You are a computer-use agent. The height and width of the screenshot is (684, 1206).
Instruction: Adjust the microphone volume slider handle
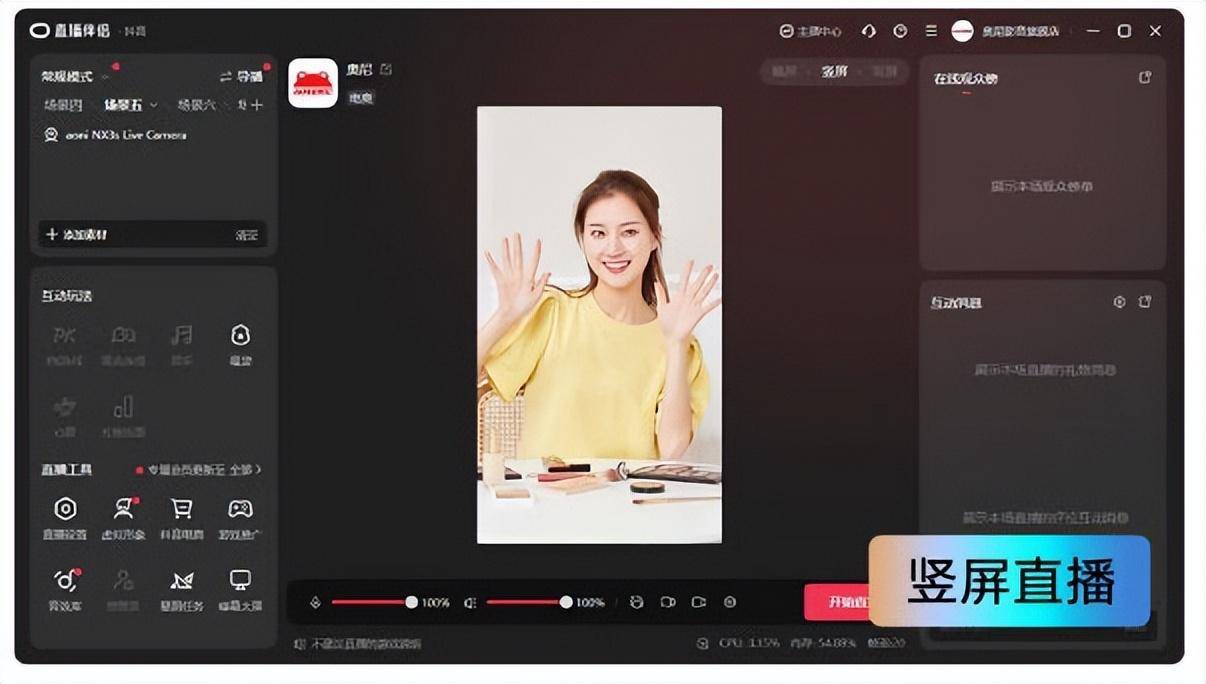pyautogui.click(x=411, y=603)
